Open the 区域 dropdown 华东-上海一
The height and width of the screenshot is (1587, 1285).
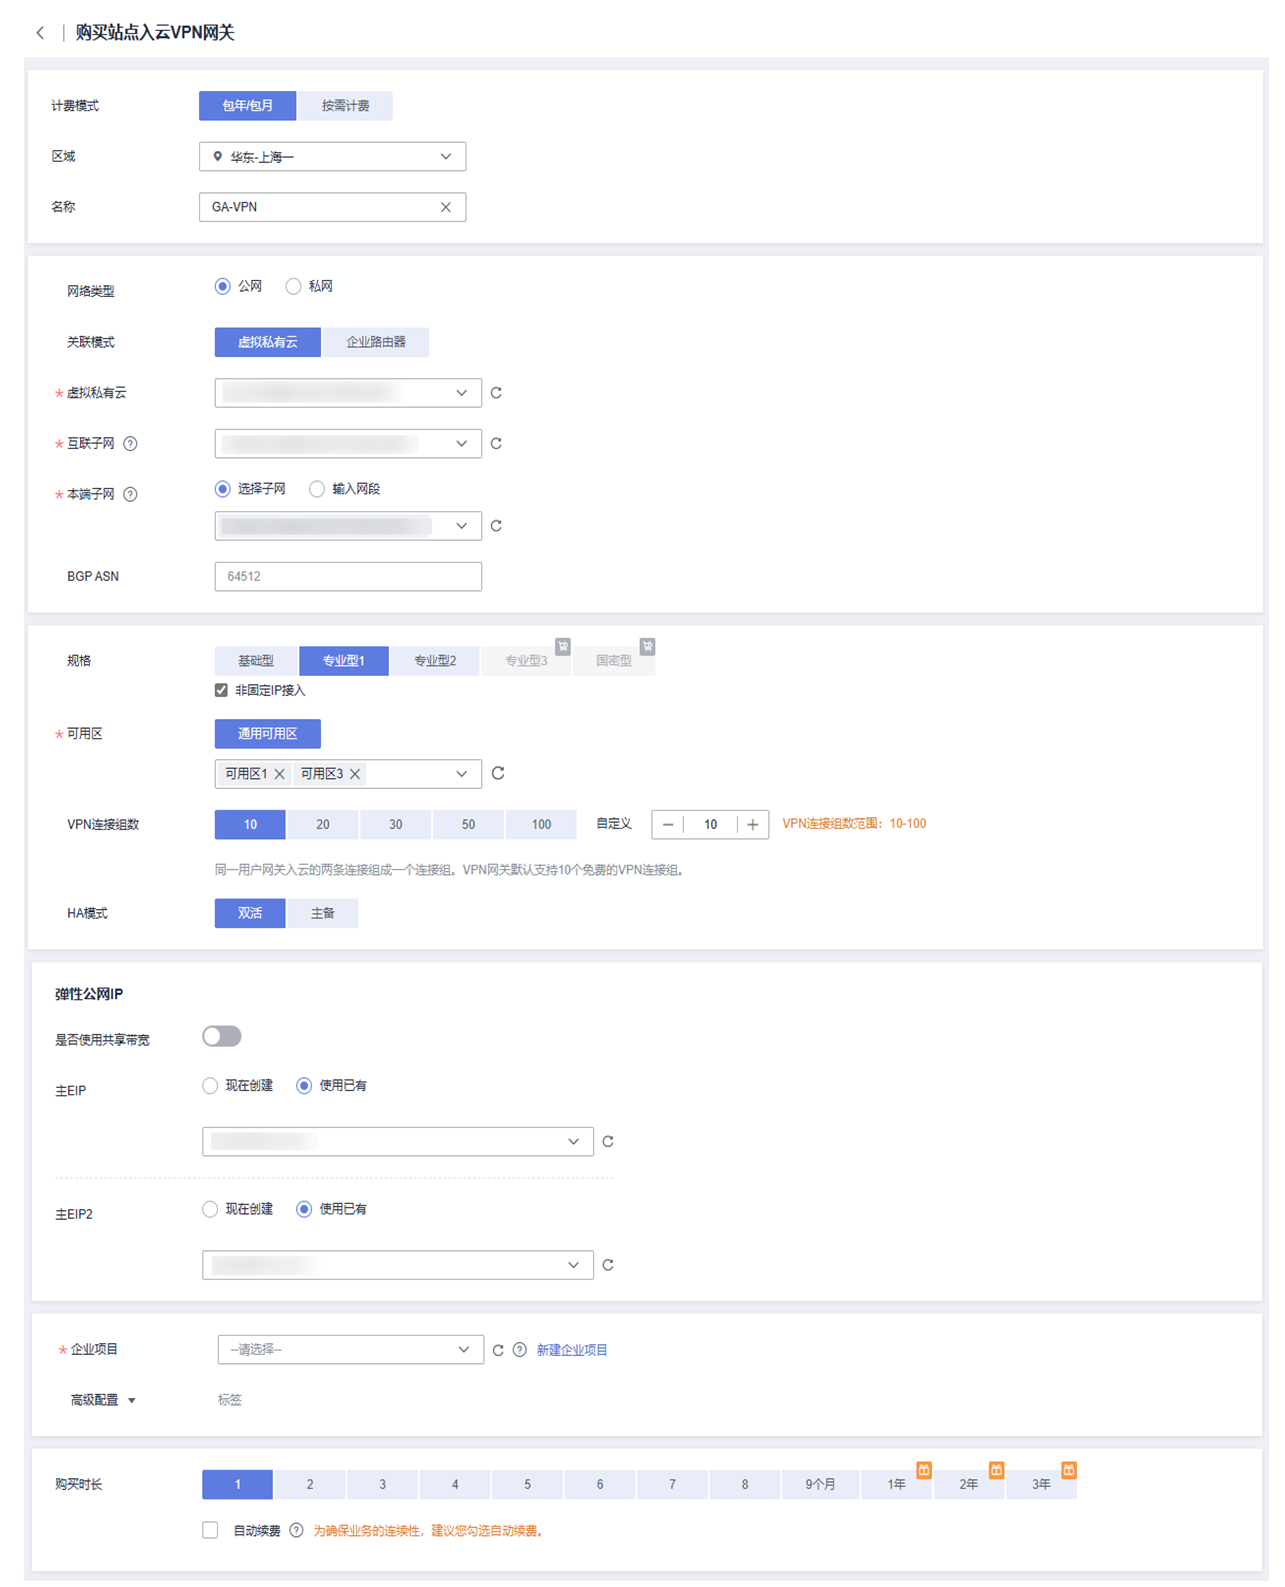[x=332, y=157]
